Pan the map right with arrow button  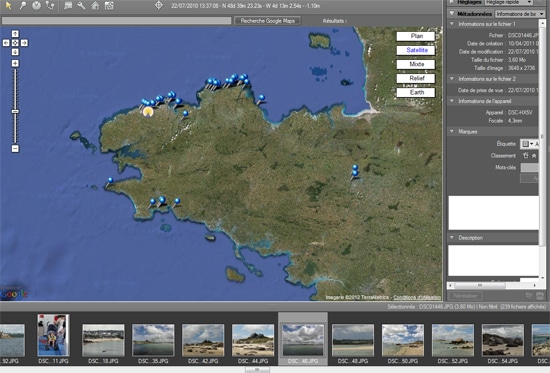(x=24, y=43)
